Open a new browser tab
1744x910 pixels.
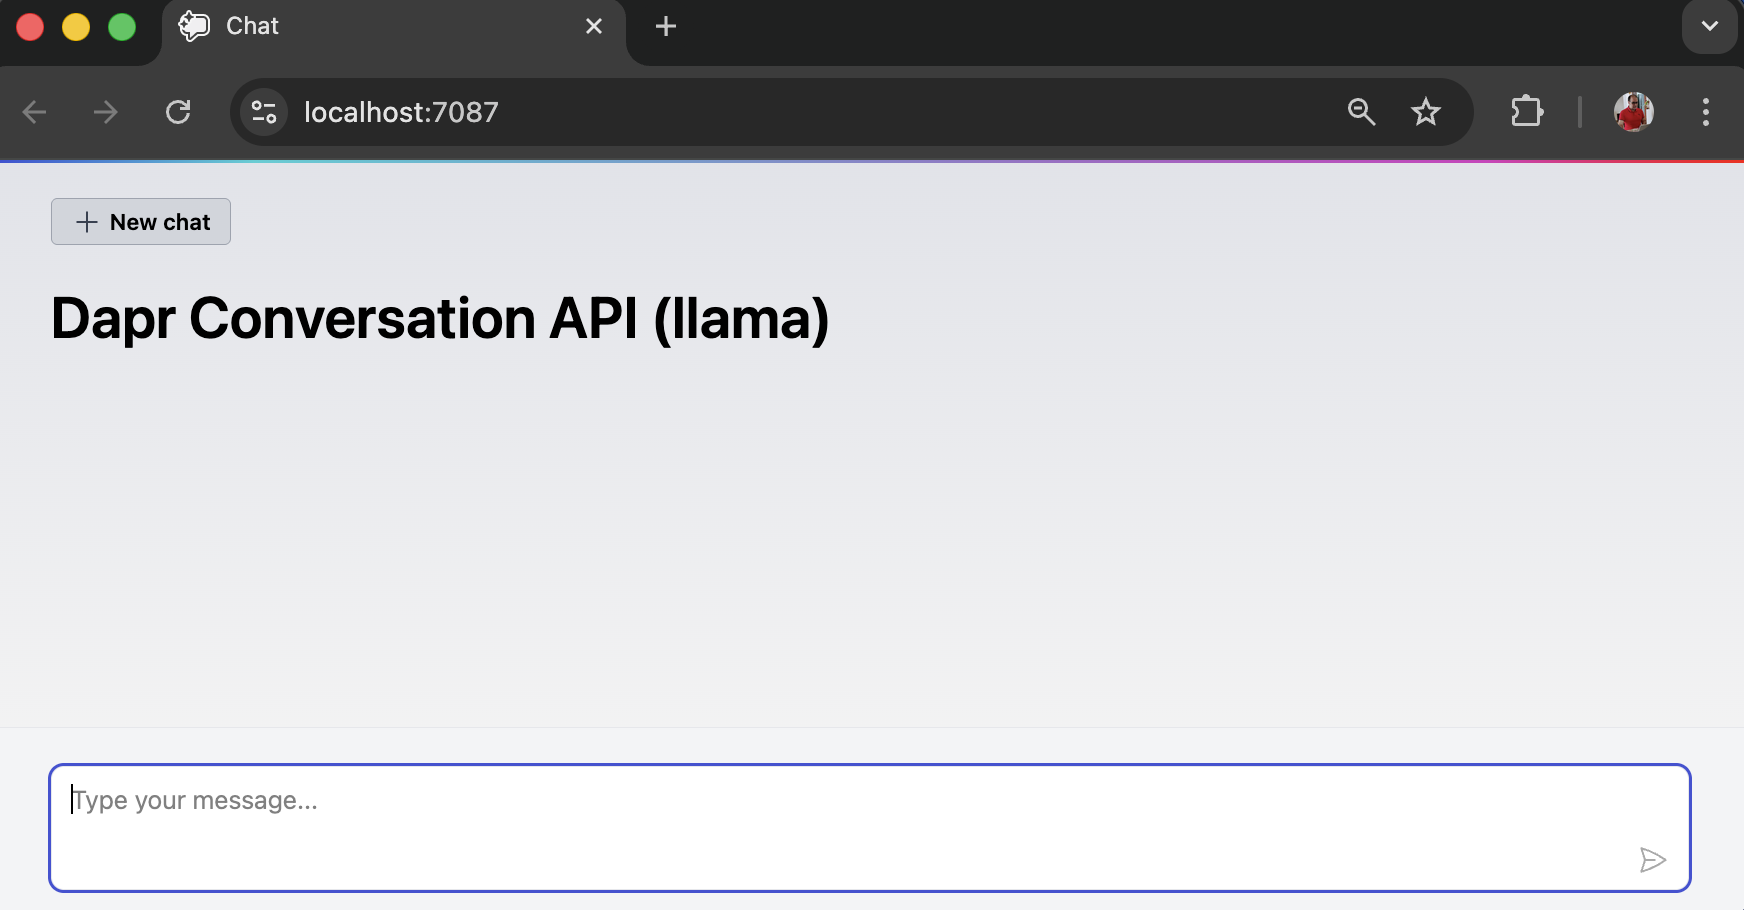tap(666, 26)
